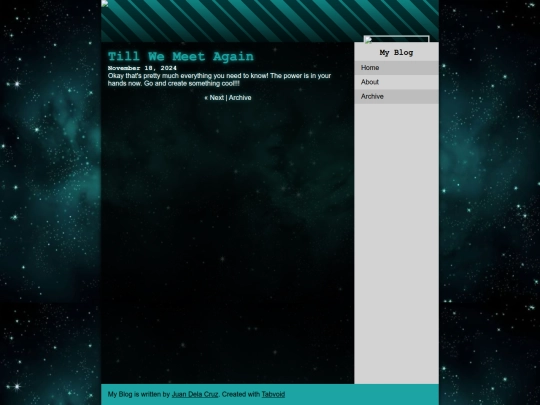540x405 pixels.
Task: Open the Archive link beside Next
Action: [x=240, y=98]
